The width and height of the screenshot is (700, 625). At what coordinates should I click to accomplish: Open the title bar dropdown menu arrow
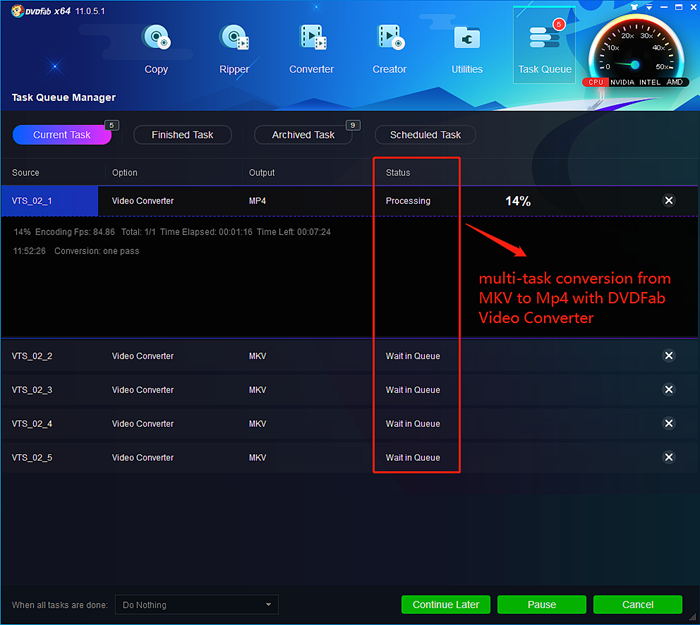pos(649,7)
